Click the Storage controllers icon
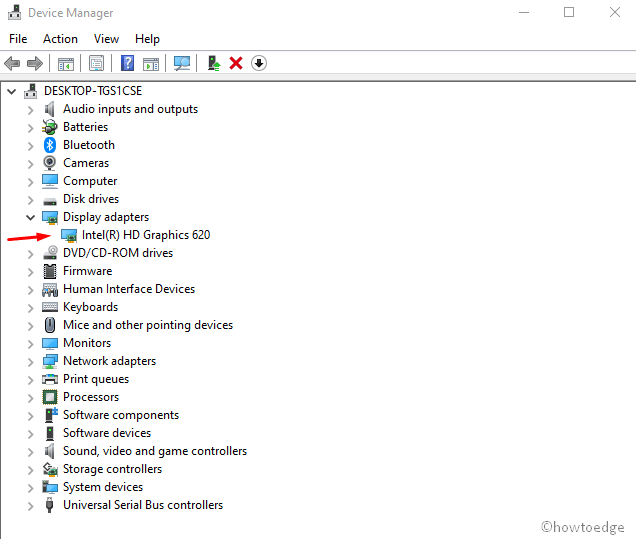The height and width of the screenshot is (539, 636). 50,469
